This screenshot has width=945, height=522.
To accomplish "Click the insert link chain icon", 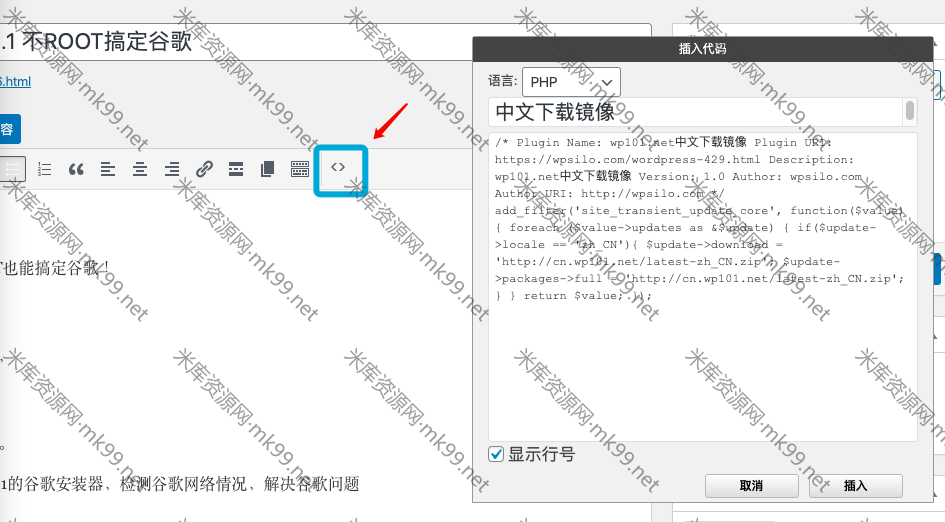I will click(x=204, y=169).
